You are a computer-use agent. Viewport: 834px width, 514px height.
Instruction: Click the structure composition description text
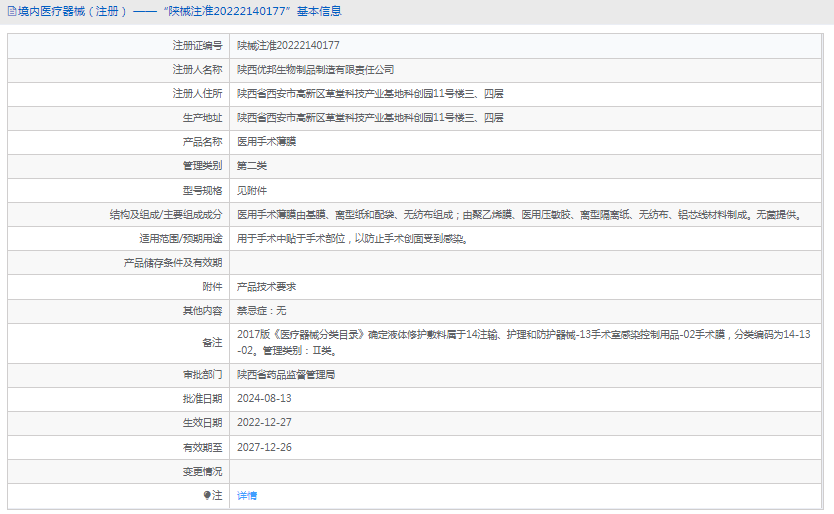(520, 214)
